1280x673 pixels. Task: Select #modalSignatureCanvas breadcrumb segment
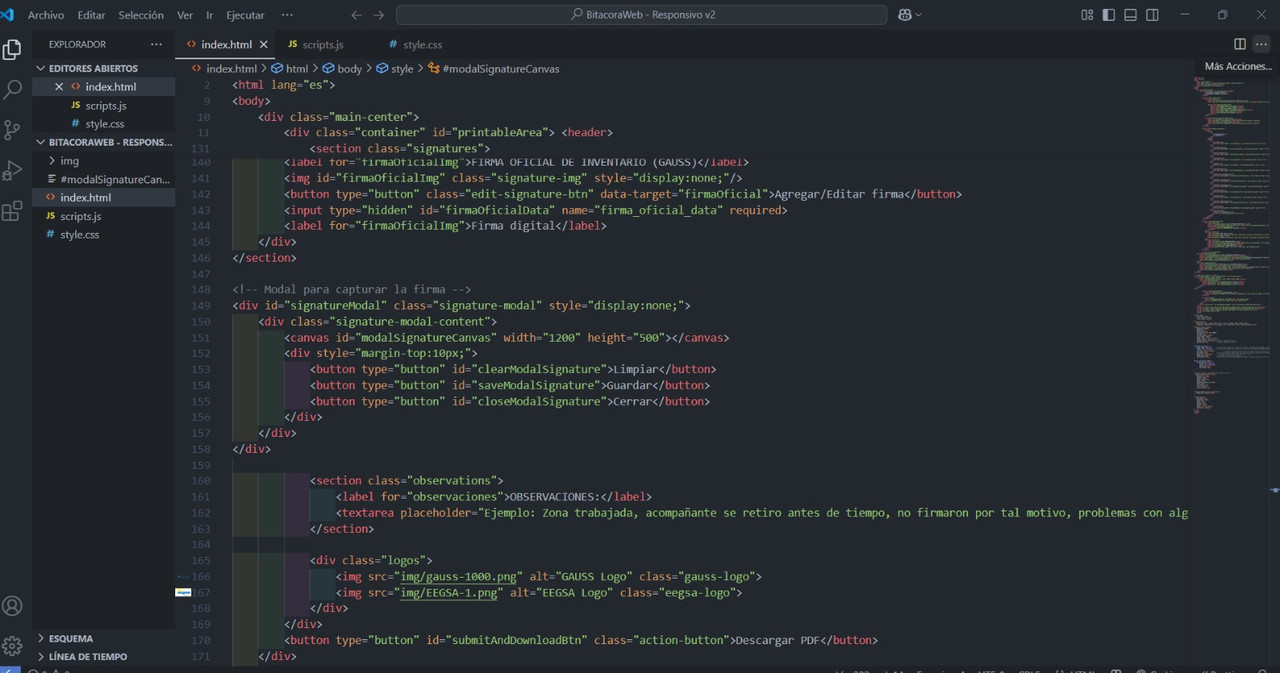tap(500, 69)
